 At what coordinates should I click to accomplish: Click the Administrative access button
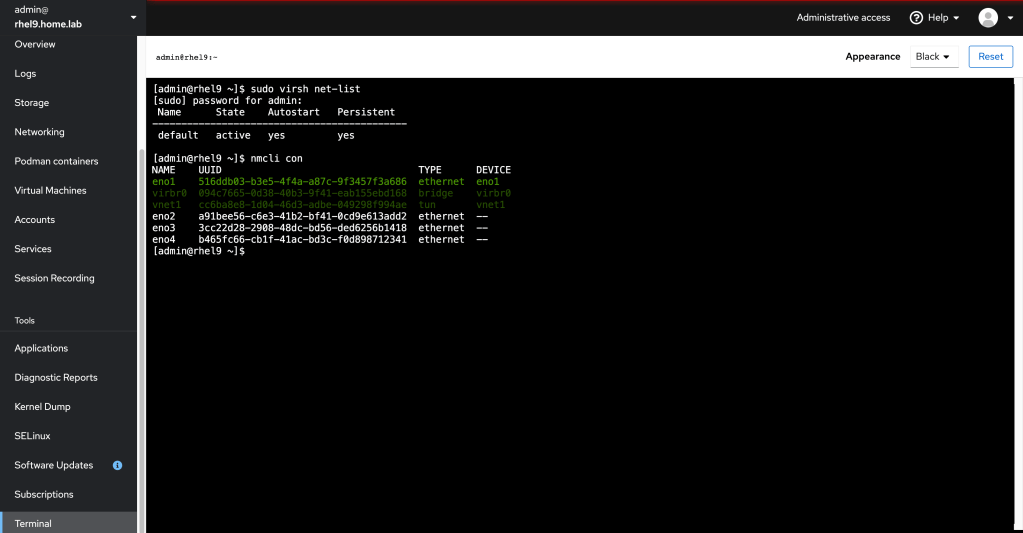(842, 18)
